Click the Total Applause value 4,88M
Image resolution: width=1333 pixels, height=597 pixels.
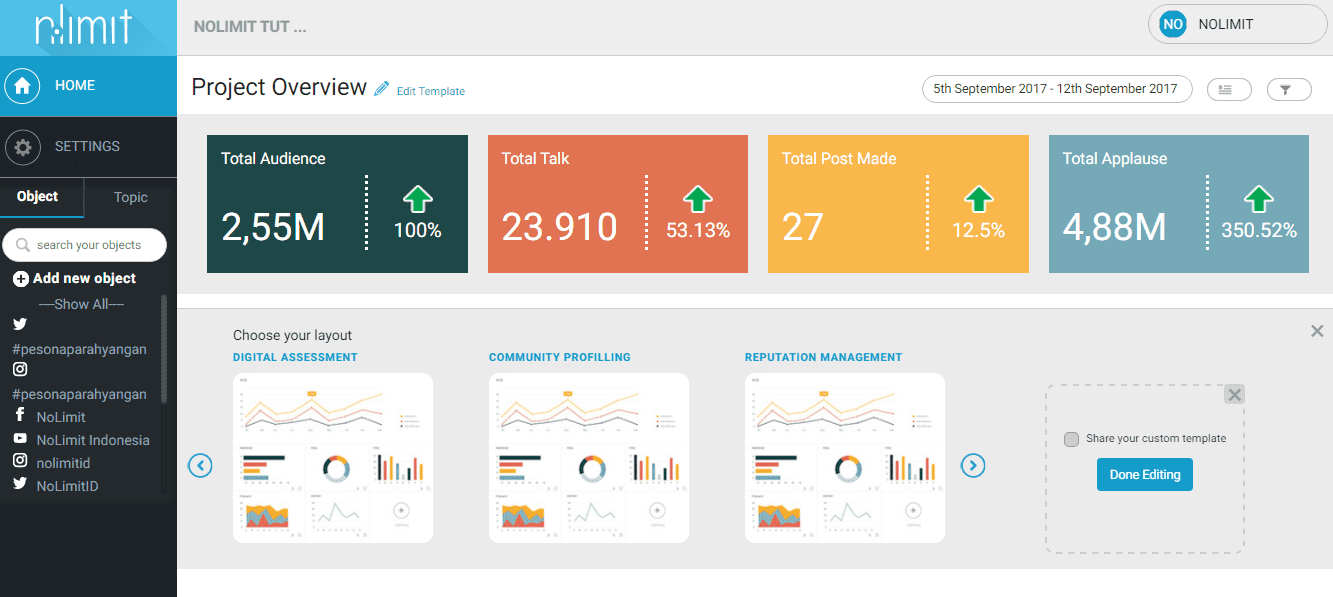coord(1114,228)
